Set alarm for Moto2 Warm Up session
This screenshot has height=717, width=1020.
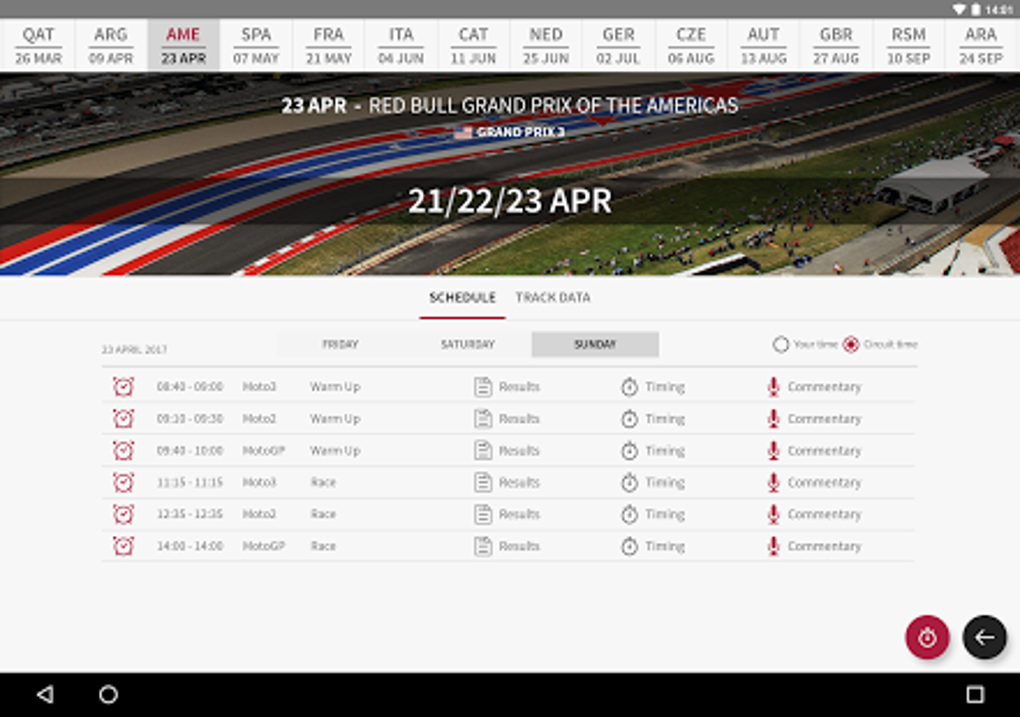coord(123,418)
